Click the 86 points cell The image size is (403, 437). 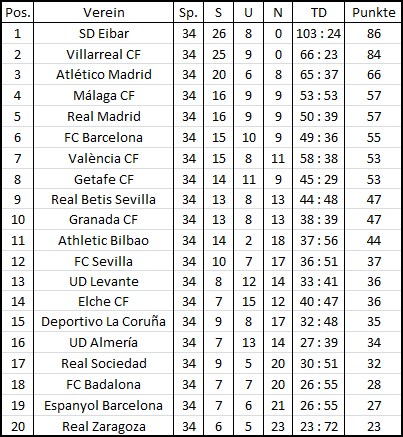coord(373,34)
